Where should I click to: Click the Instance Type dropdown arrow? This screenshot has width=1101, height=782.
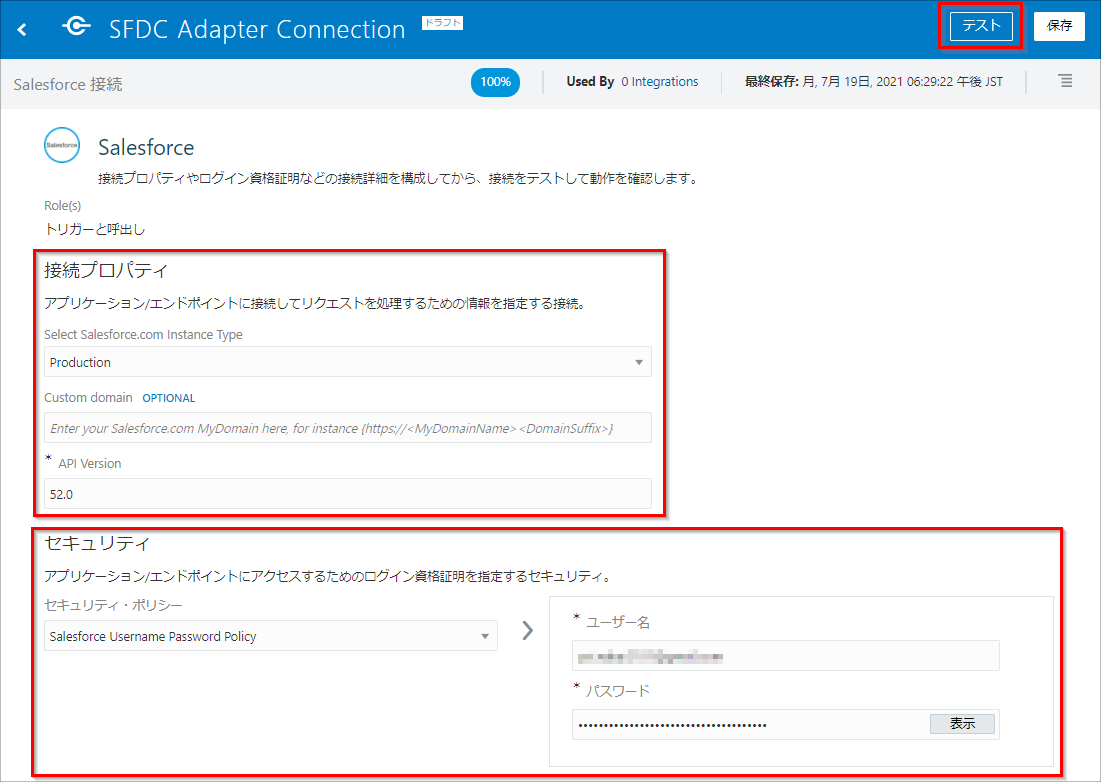[x=639, y=362]
